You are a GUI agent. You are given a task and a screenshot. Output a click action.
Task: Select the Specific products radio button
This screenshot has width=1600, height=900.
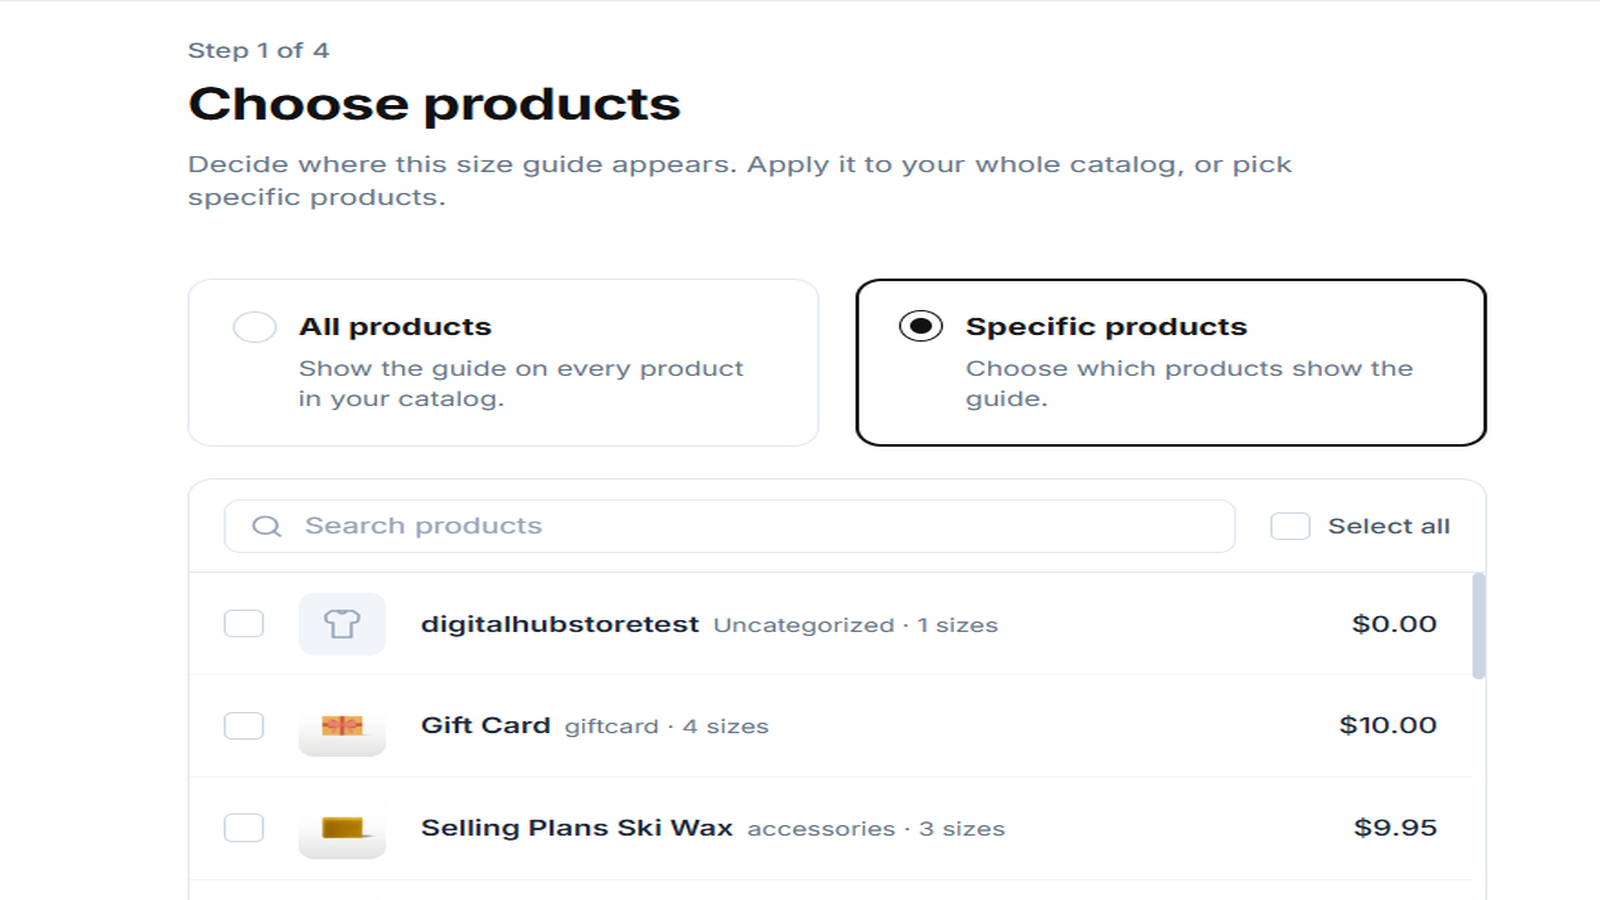pyautogui.click(x=920, y=326)
